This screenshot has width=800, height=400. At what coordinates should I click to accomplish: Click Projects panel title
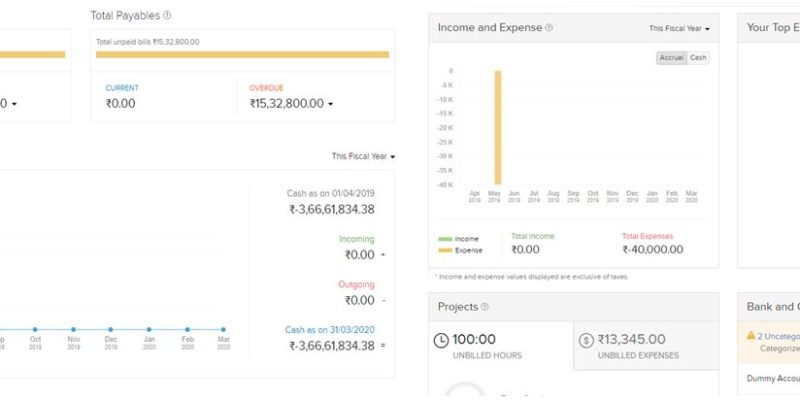pyautogui.click(x=458, y=307)
